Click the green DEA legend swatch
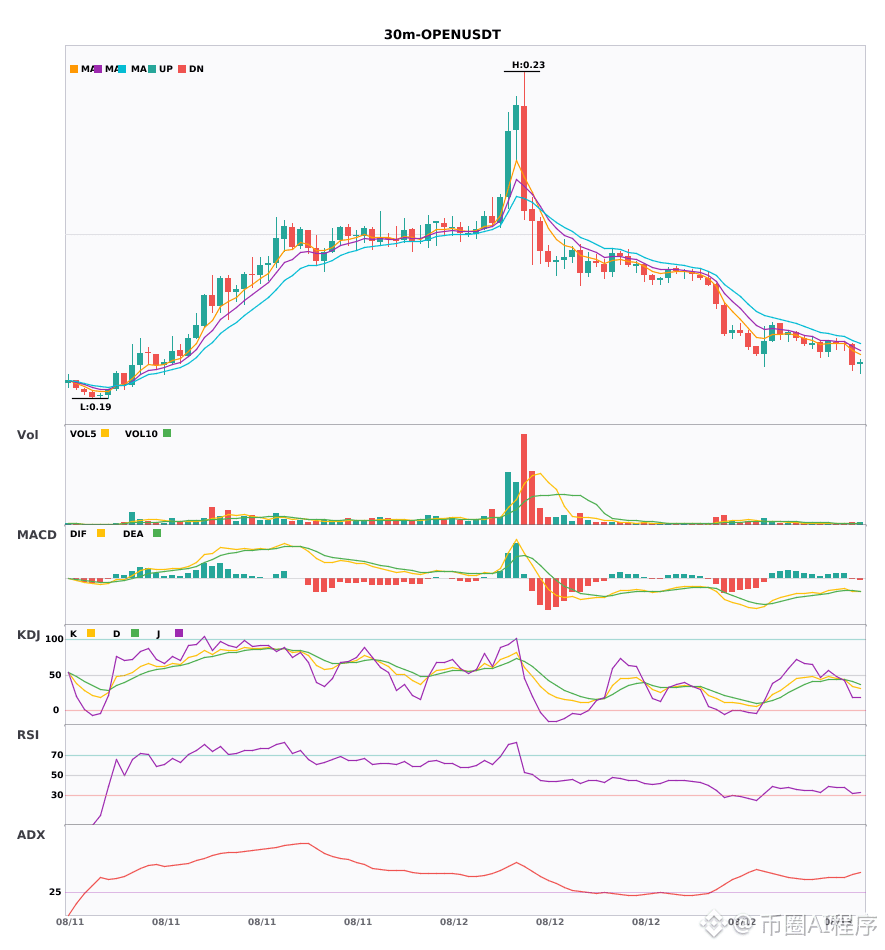 pos(157,533)
